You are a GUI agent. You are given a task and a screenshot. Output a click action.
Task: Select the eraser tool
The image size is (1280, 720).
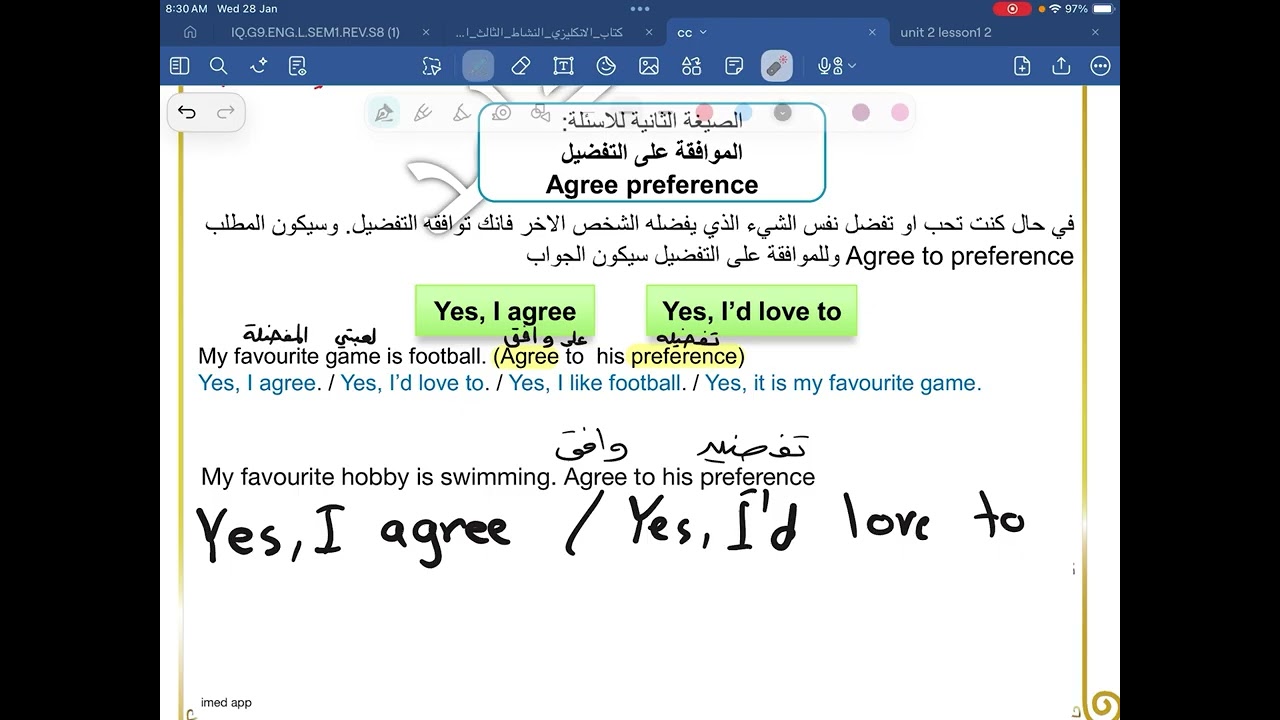tap(520, 66)
